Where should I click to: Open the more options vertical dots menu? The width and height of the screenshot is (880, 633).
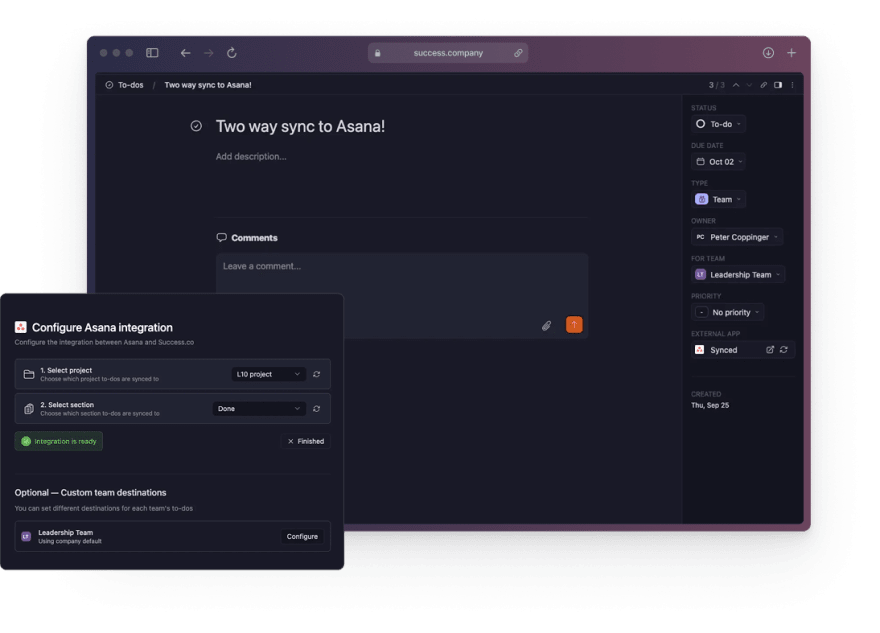click(792, 85)
